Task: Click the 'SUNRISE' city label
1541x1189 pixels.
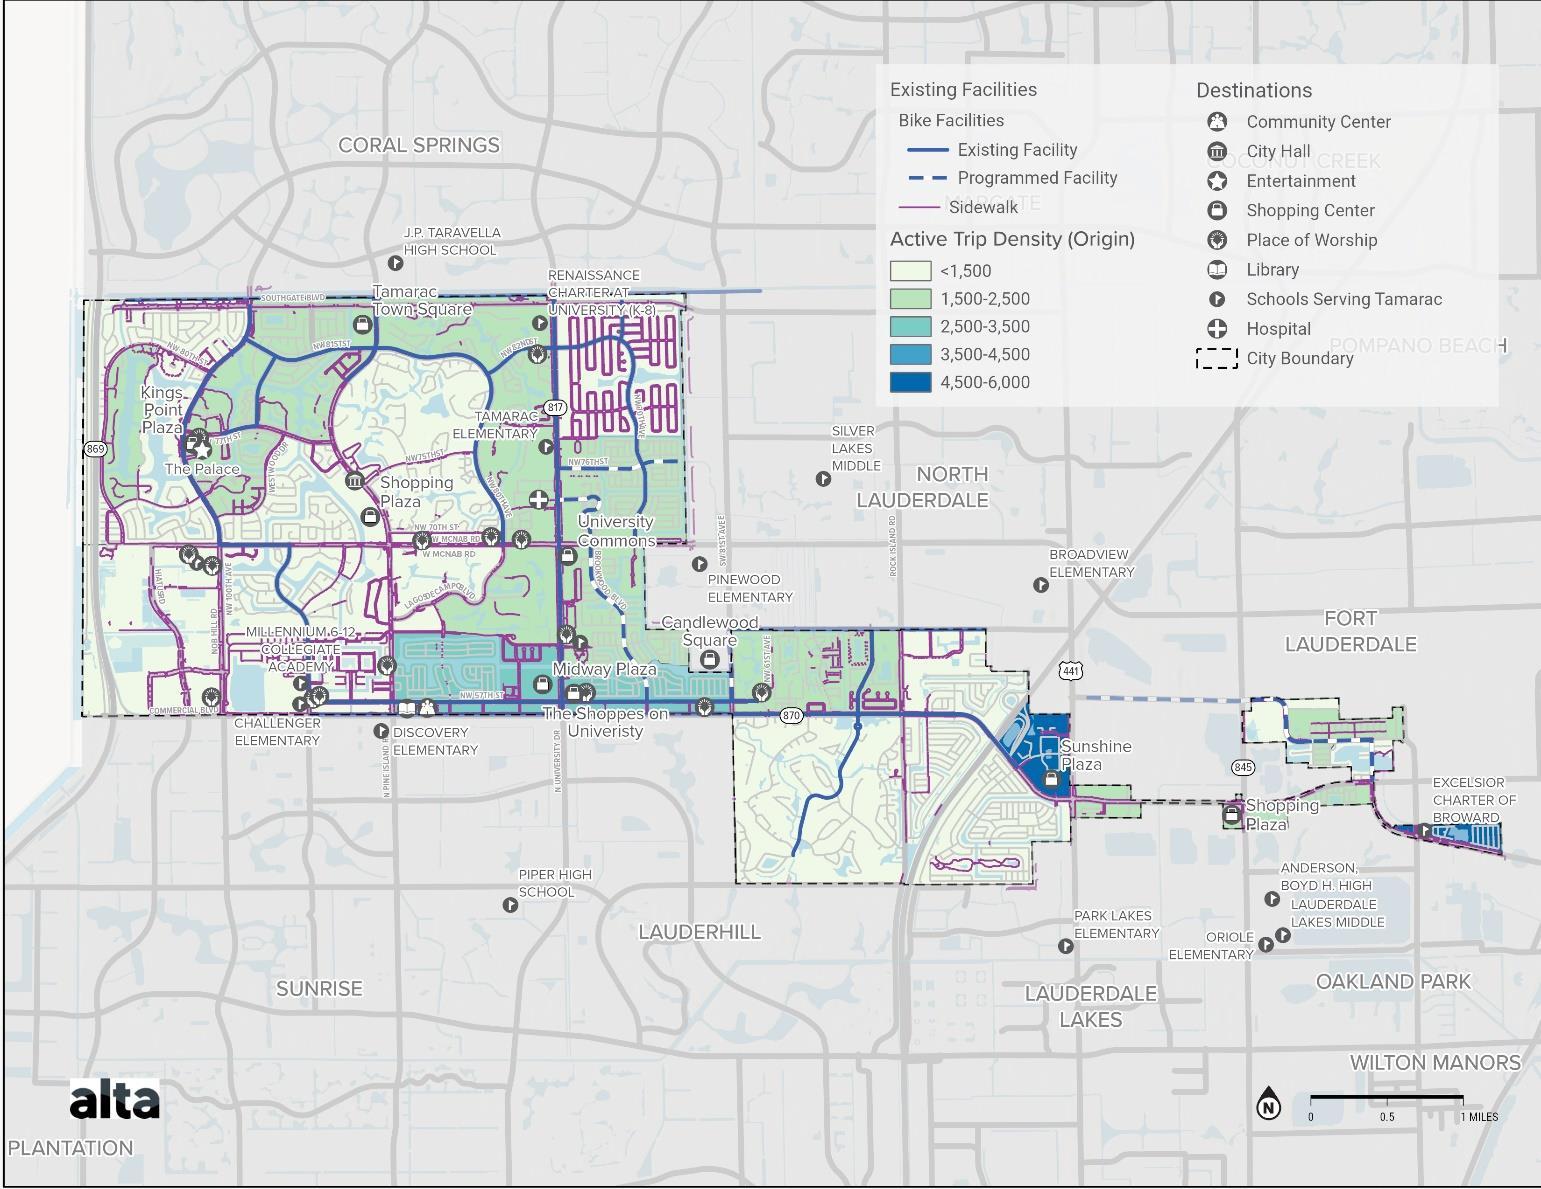Action: click(x=319, y=989)
